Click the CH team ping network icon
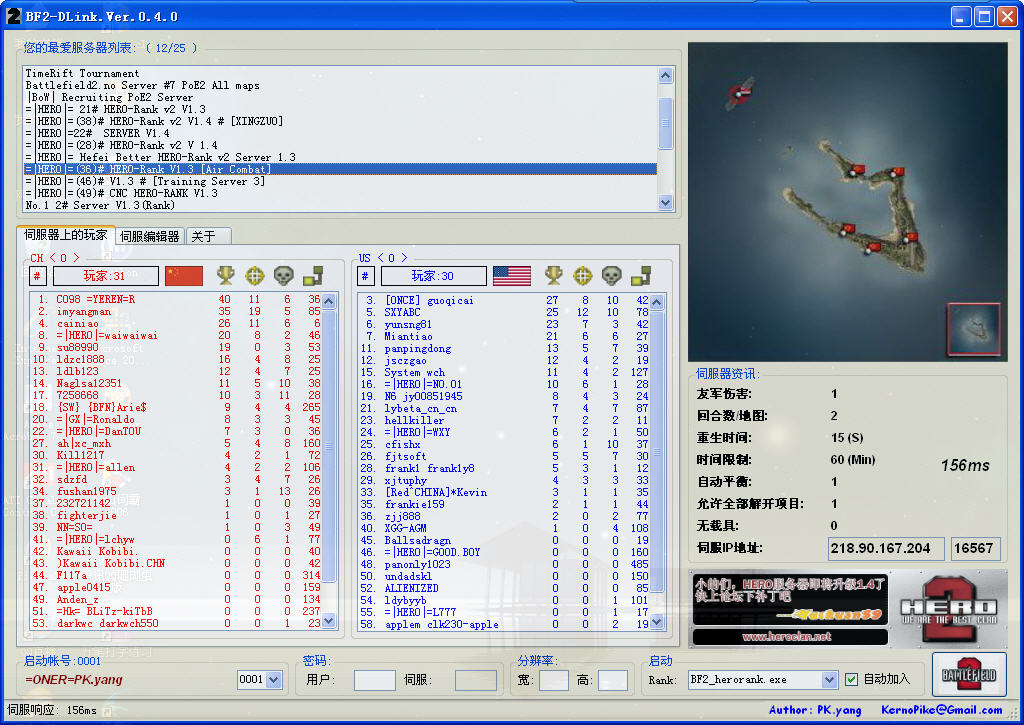Viewport: 1024px width, 725px height. click(313, 276)
